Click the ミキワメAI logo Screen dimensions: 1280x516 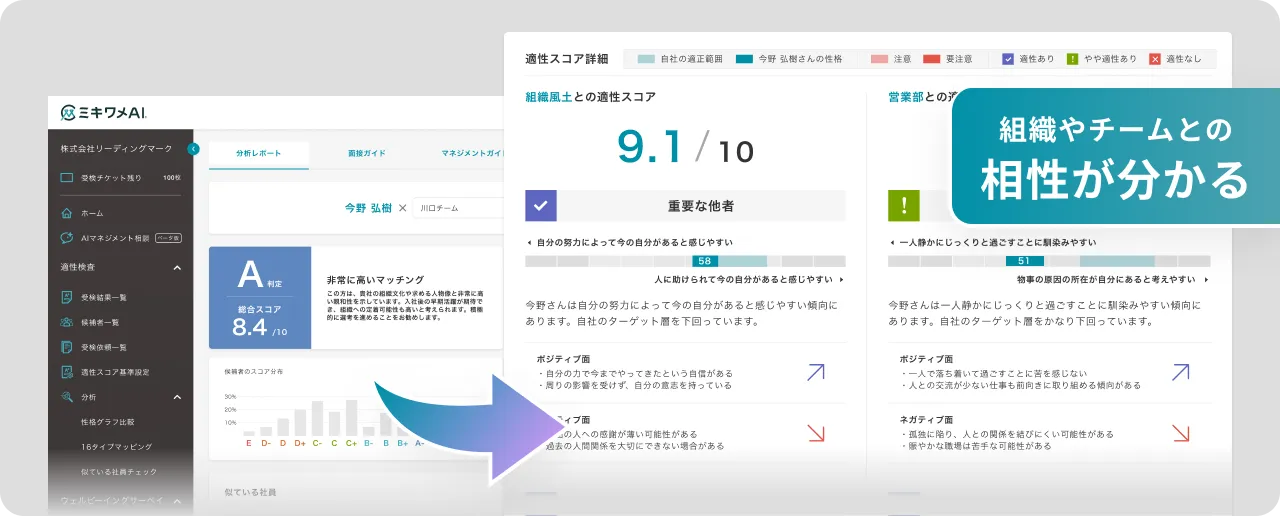pos(103,113)
